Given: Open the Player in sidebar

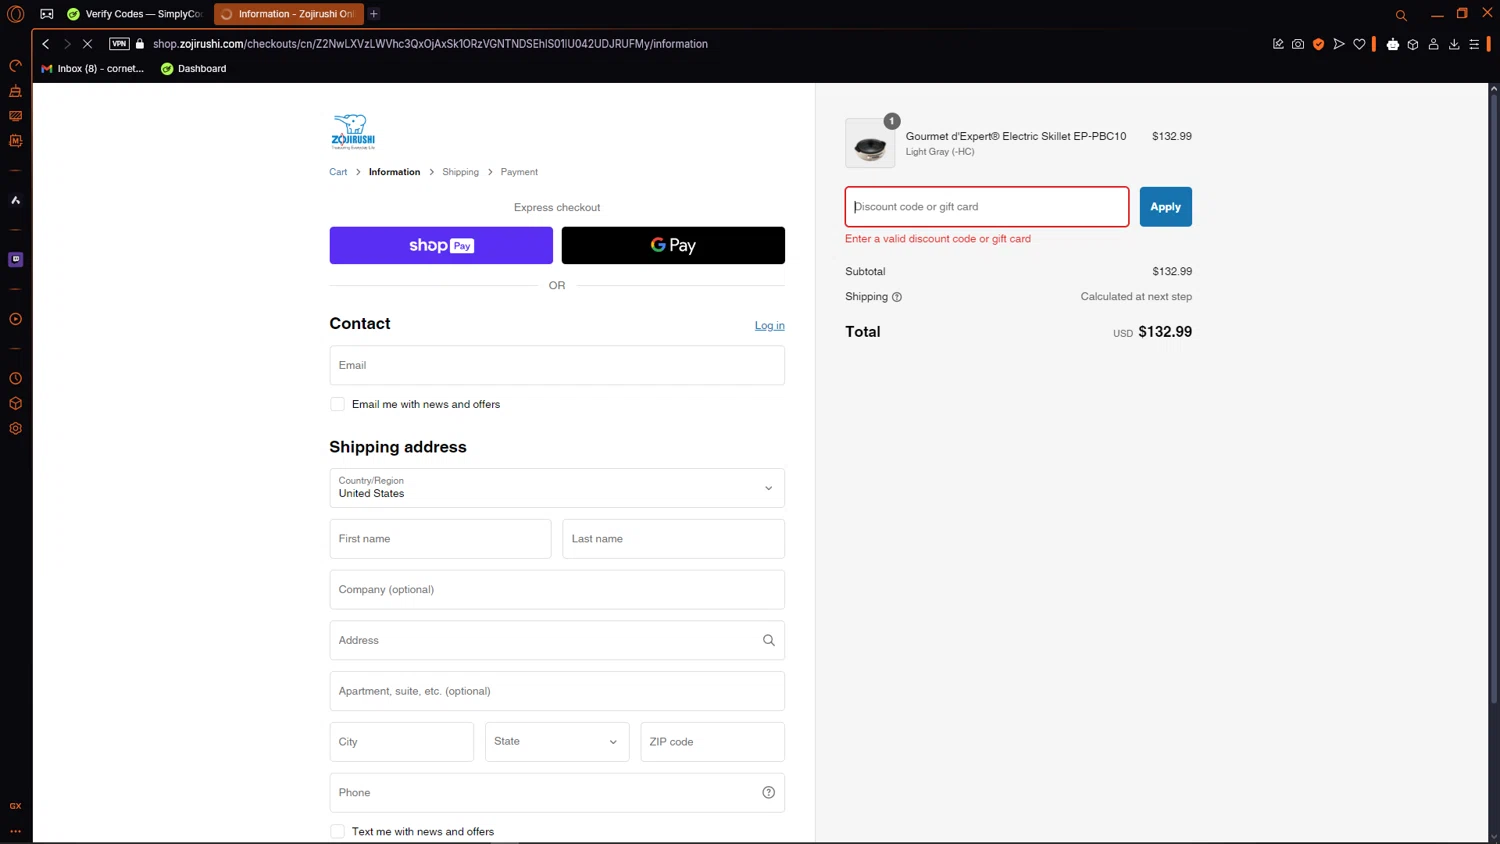Looking at the screenshot, I should [x=15, y=319].
